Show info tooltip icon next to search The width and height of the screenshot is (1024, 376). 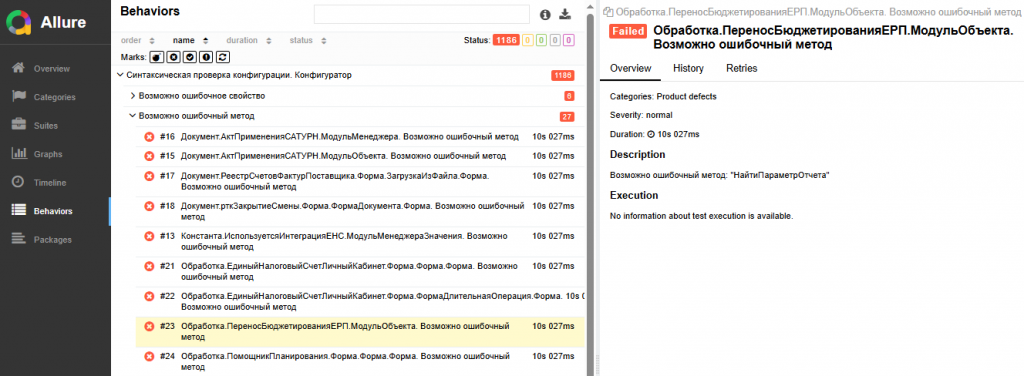click(546, 14)
